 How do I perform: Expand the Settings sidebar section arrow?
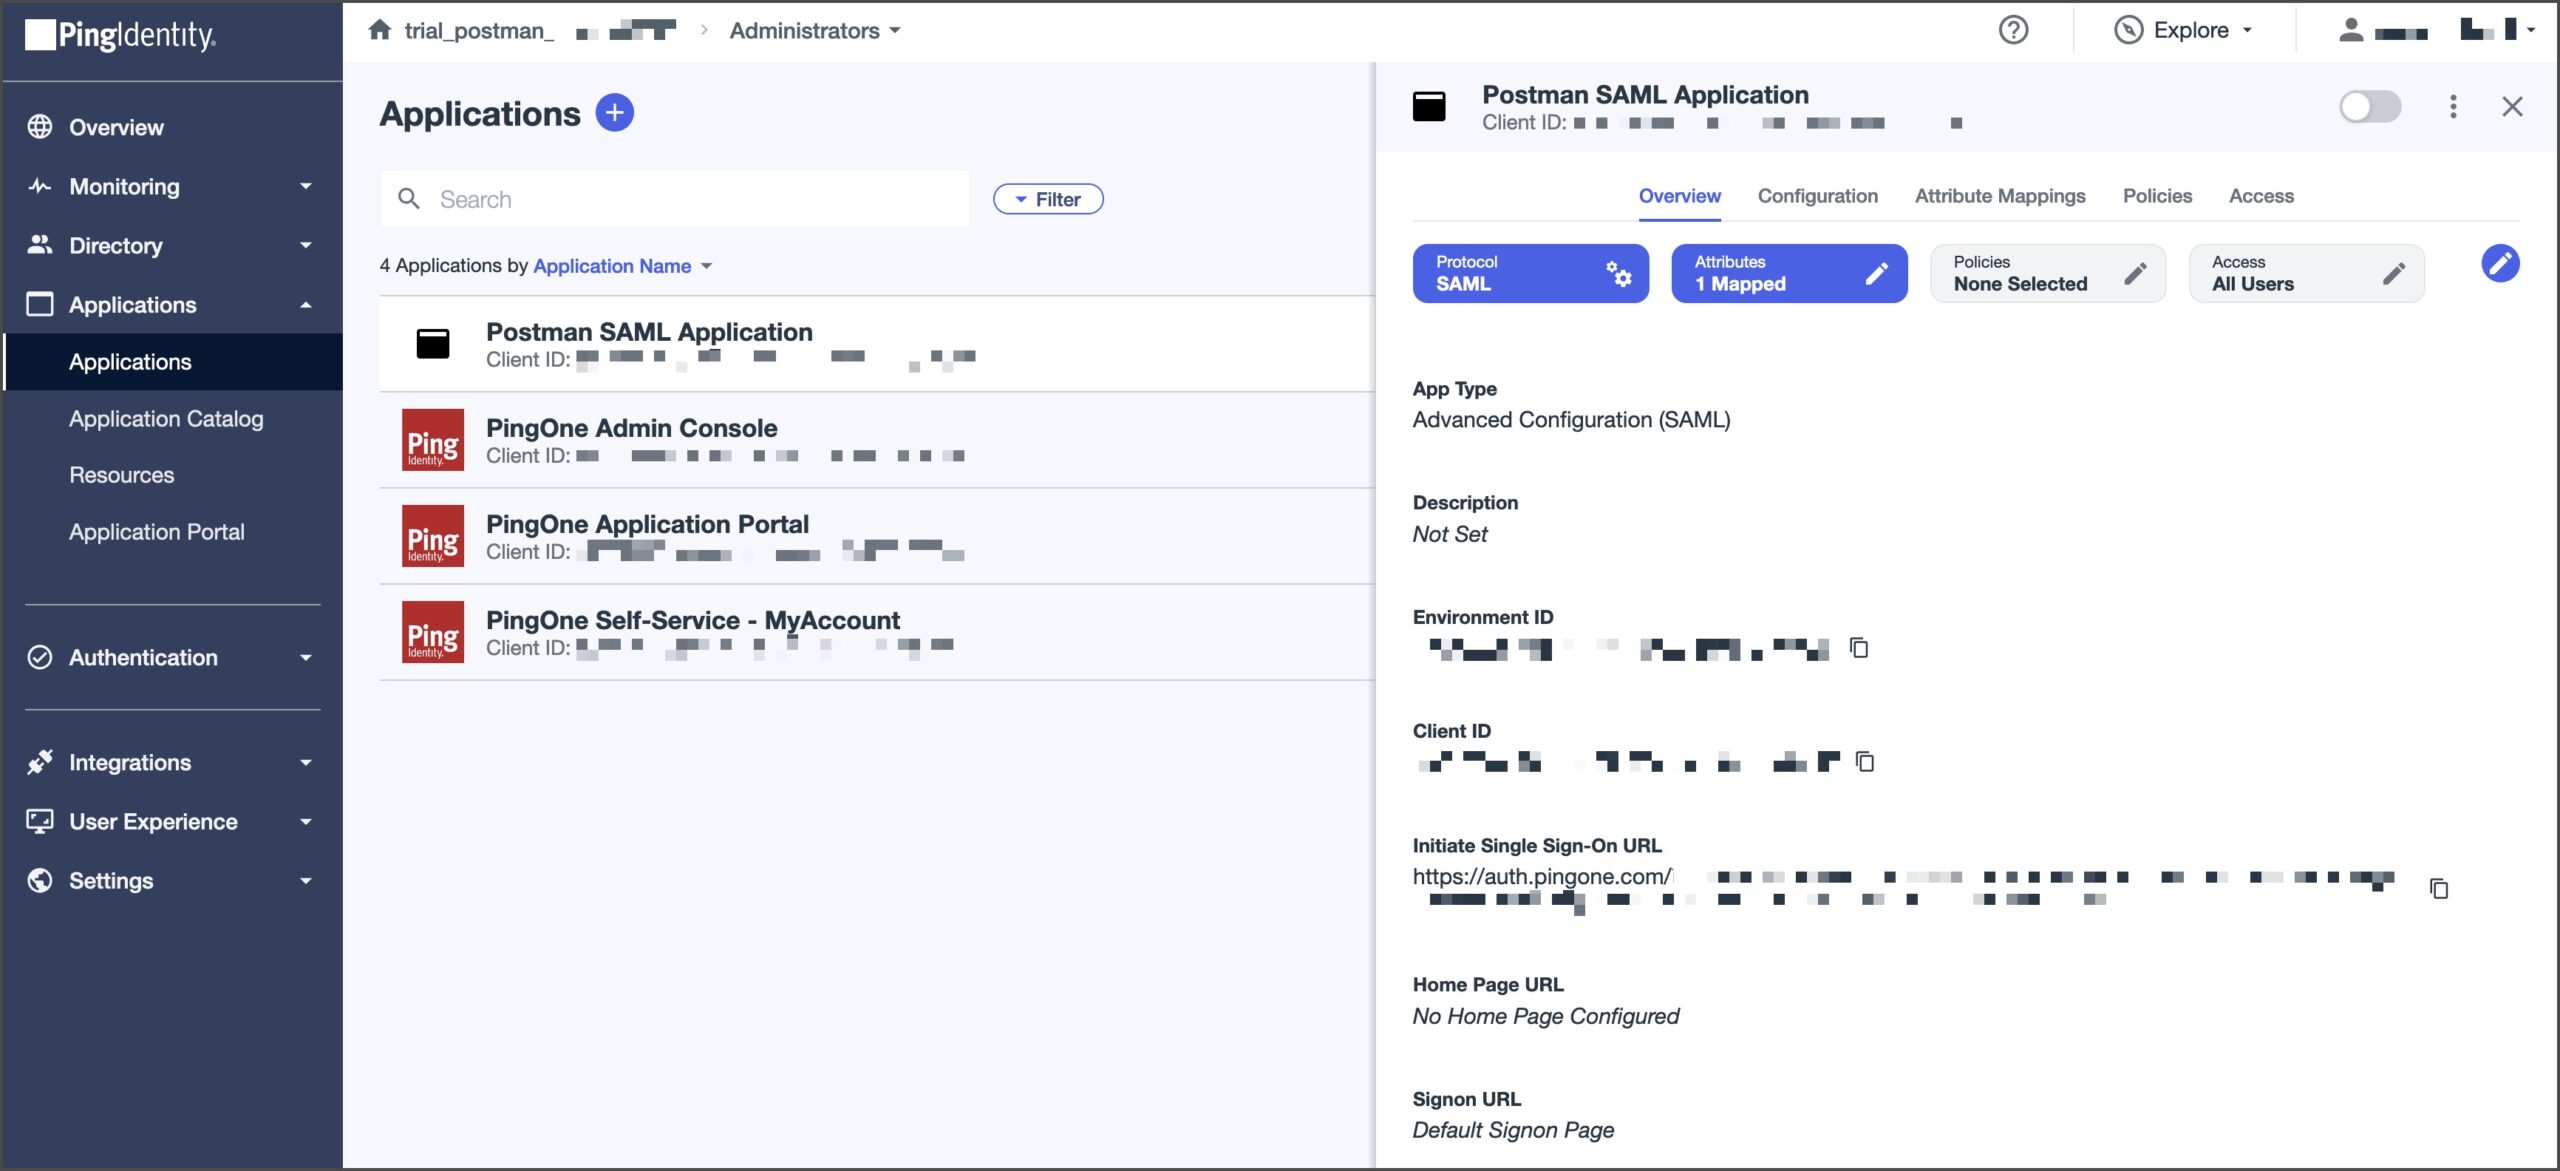pos(306,880)
